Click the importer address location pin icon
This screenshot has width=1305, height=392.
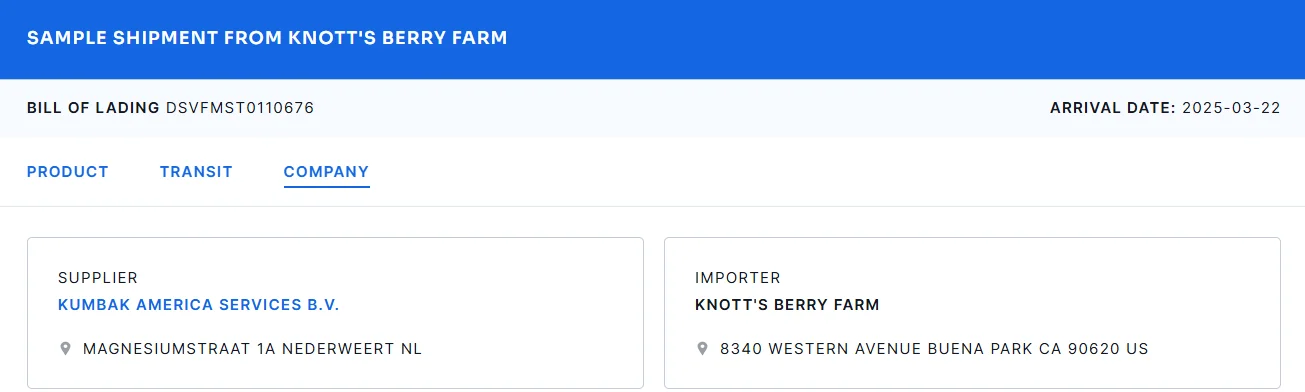click(703, 349)
